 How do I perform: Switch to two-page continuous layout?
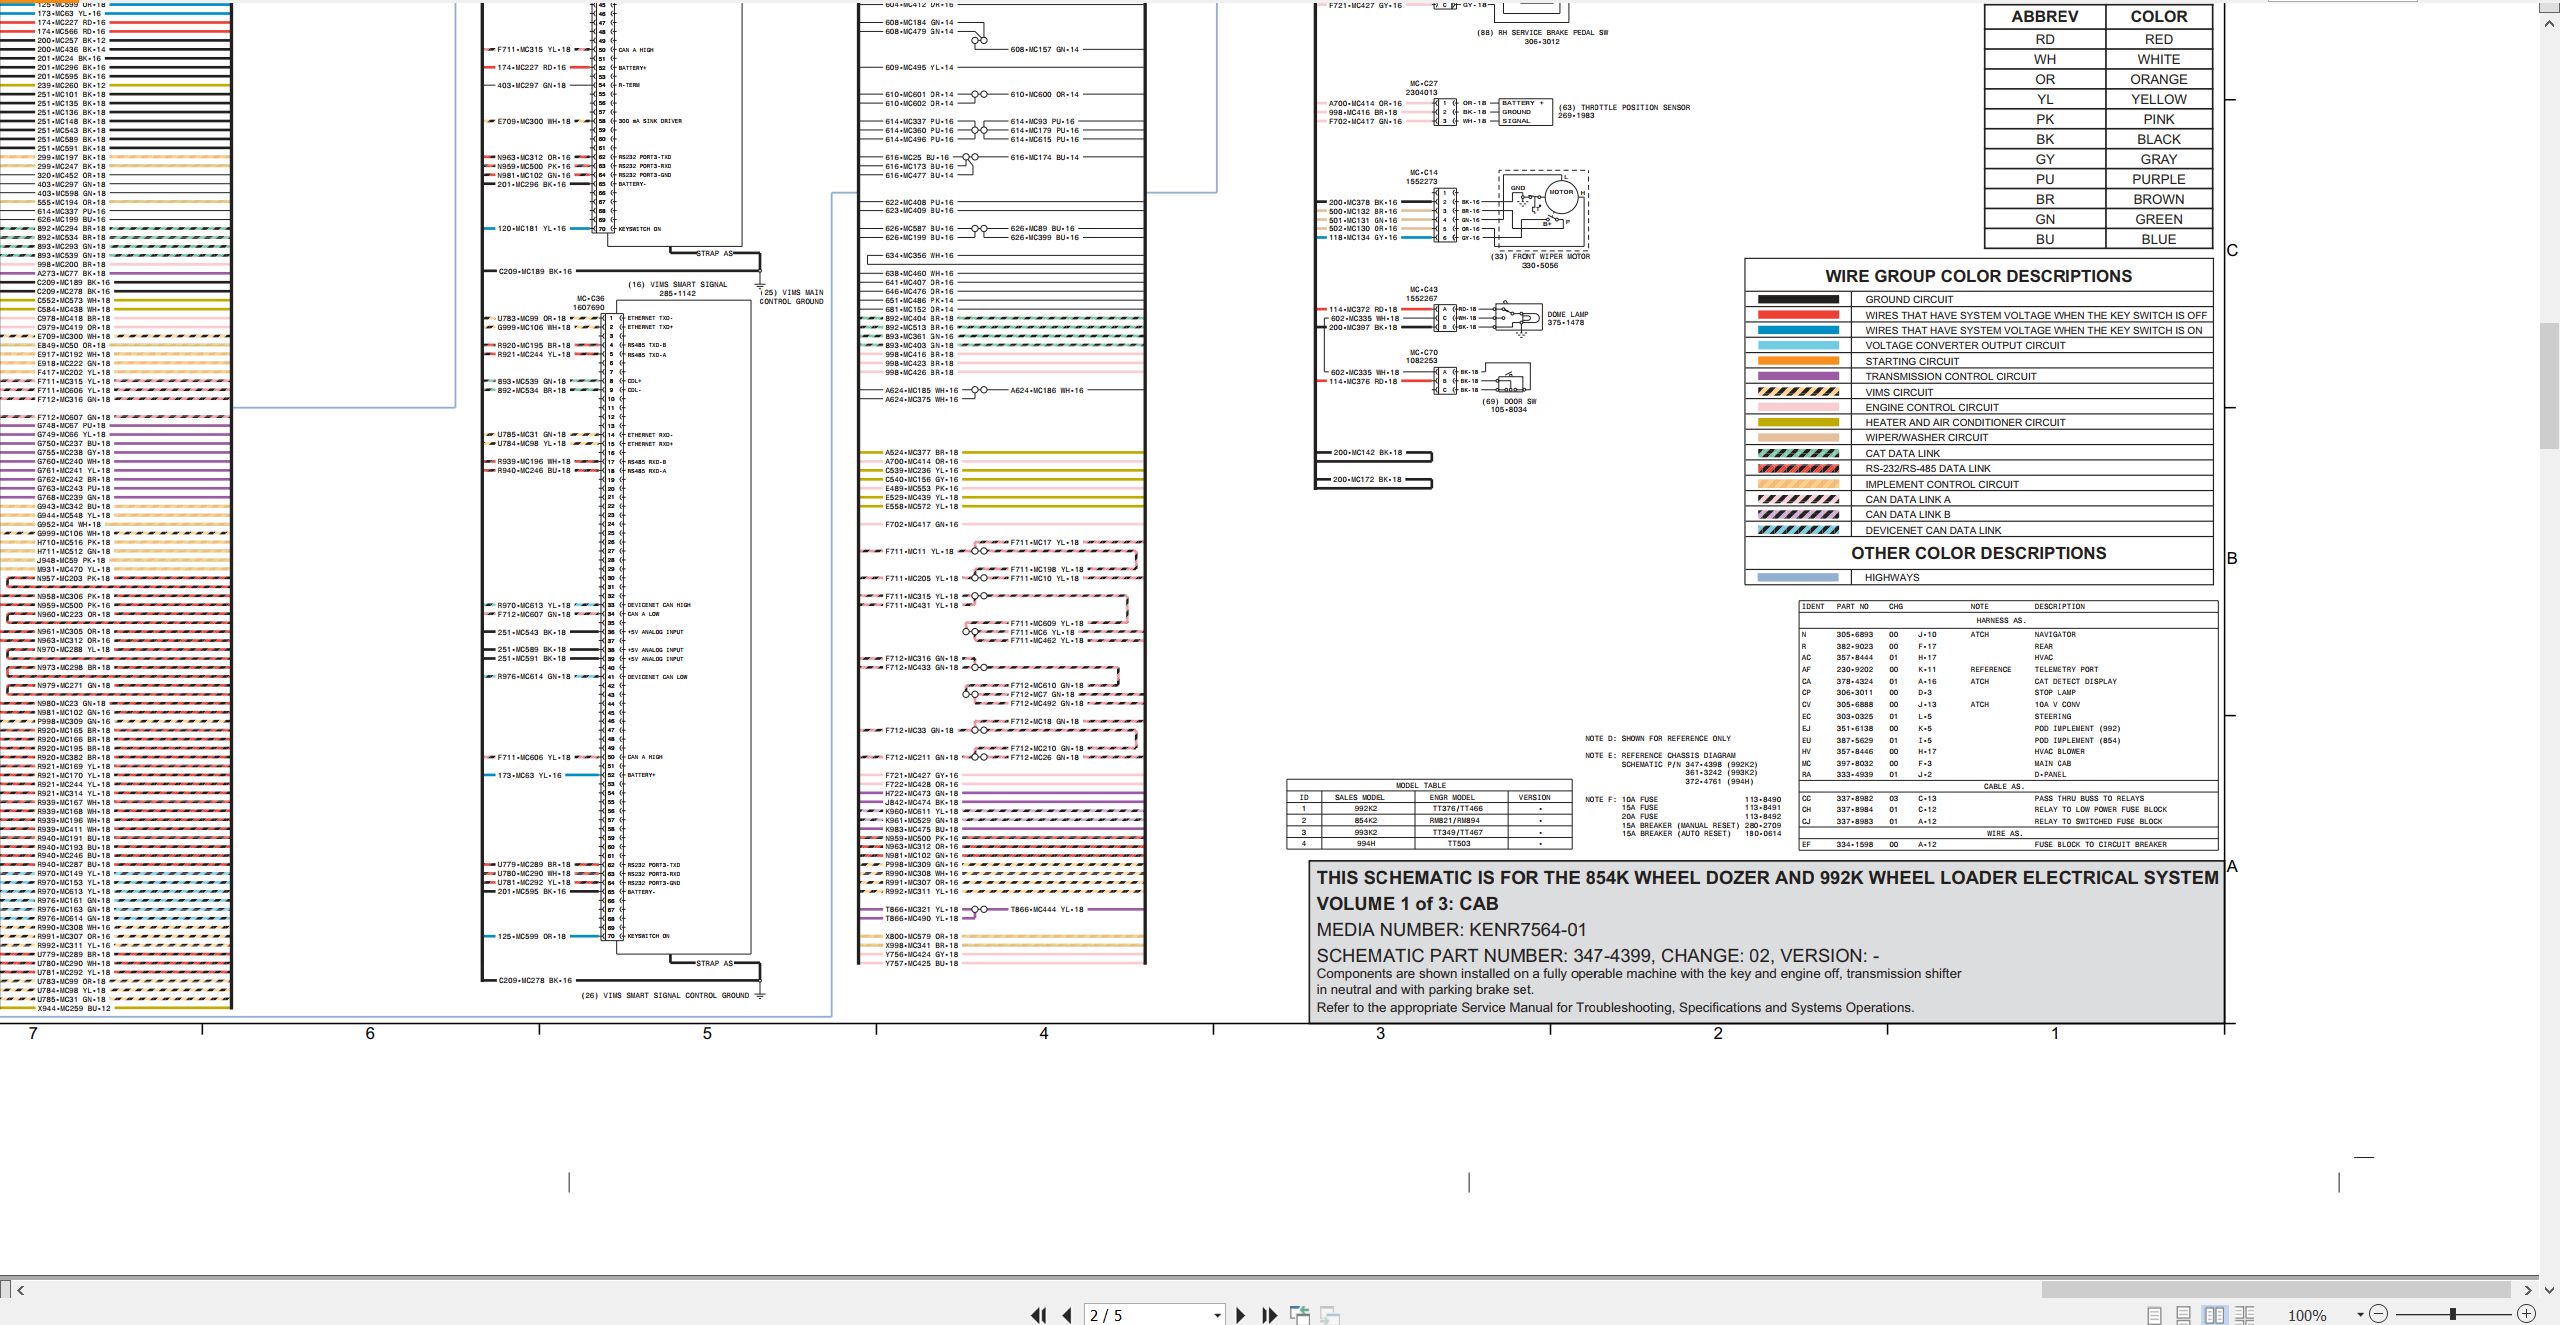pos(2244,1315)
